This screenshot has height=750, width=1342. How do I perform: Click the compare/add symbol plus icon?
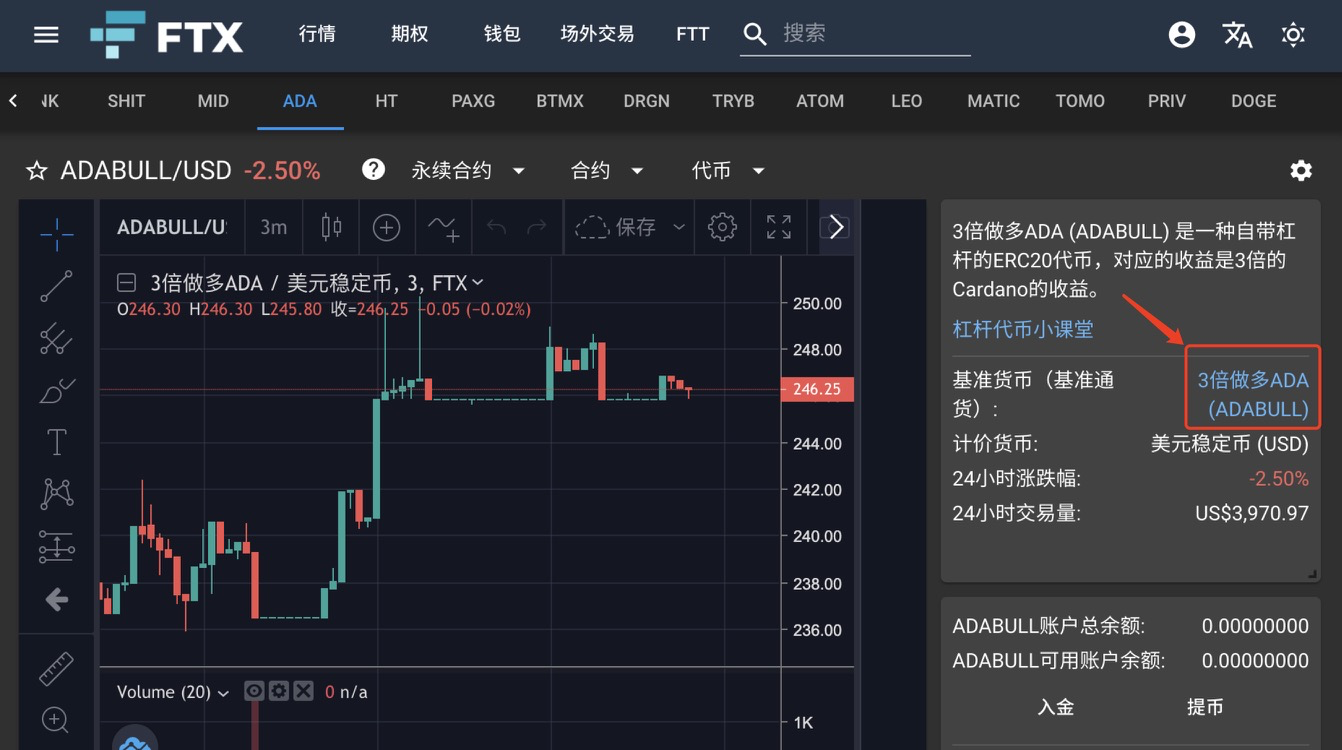coord(386,227)
